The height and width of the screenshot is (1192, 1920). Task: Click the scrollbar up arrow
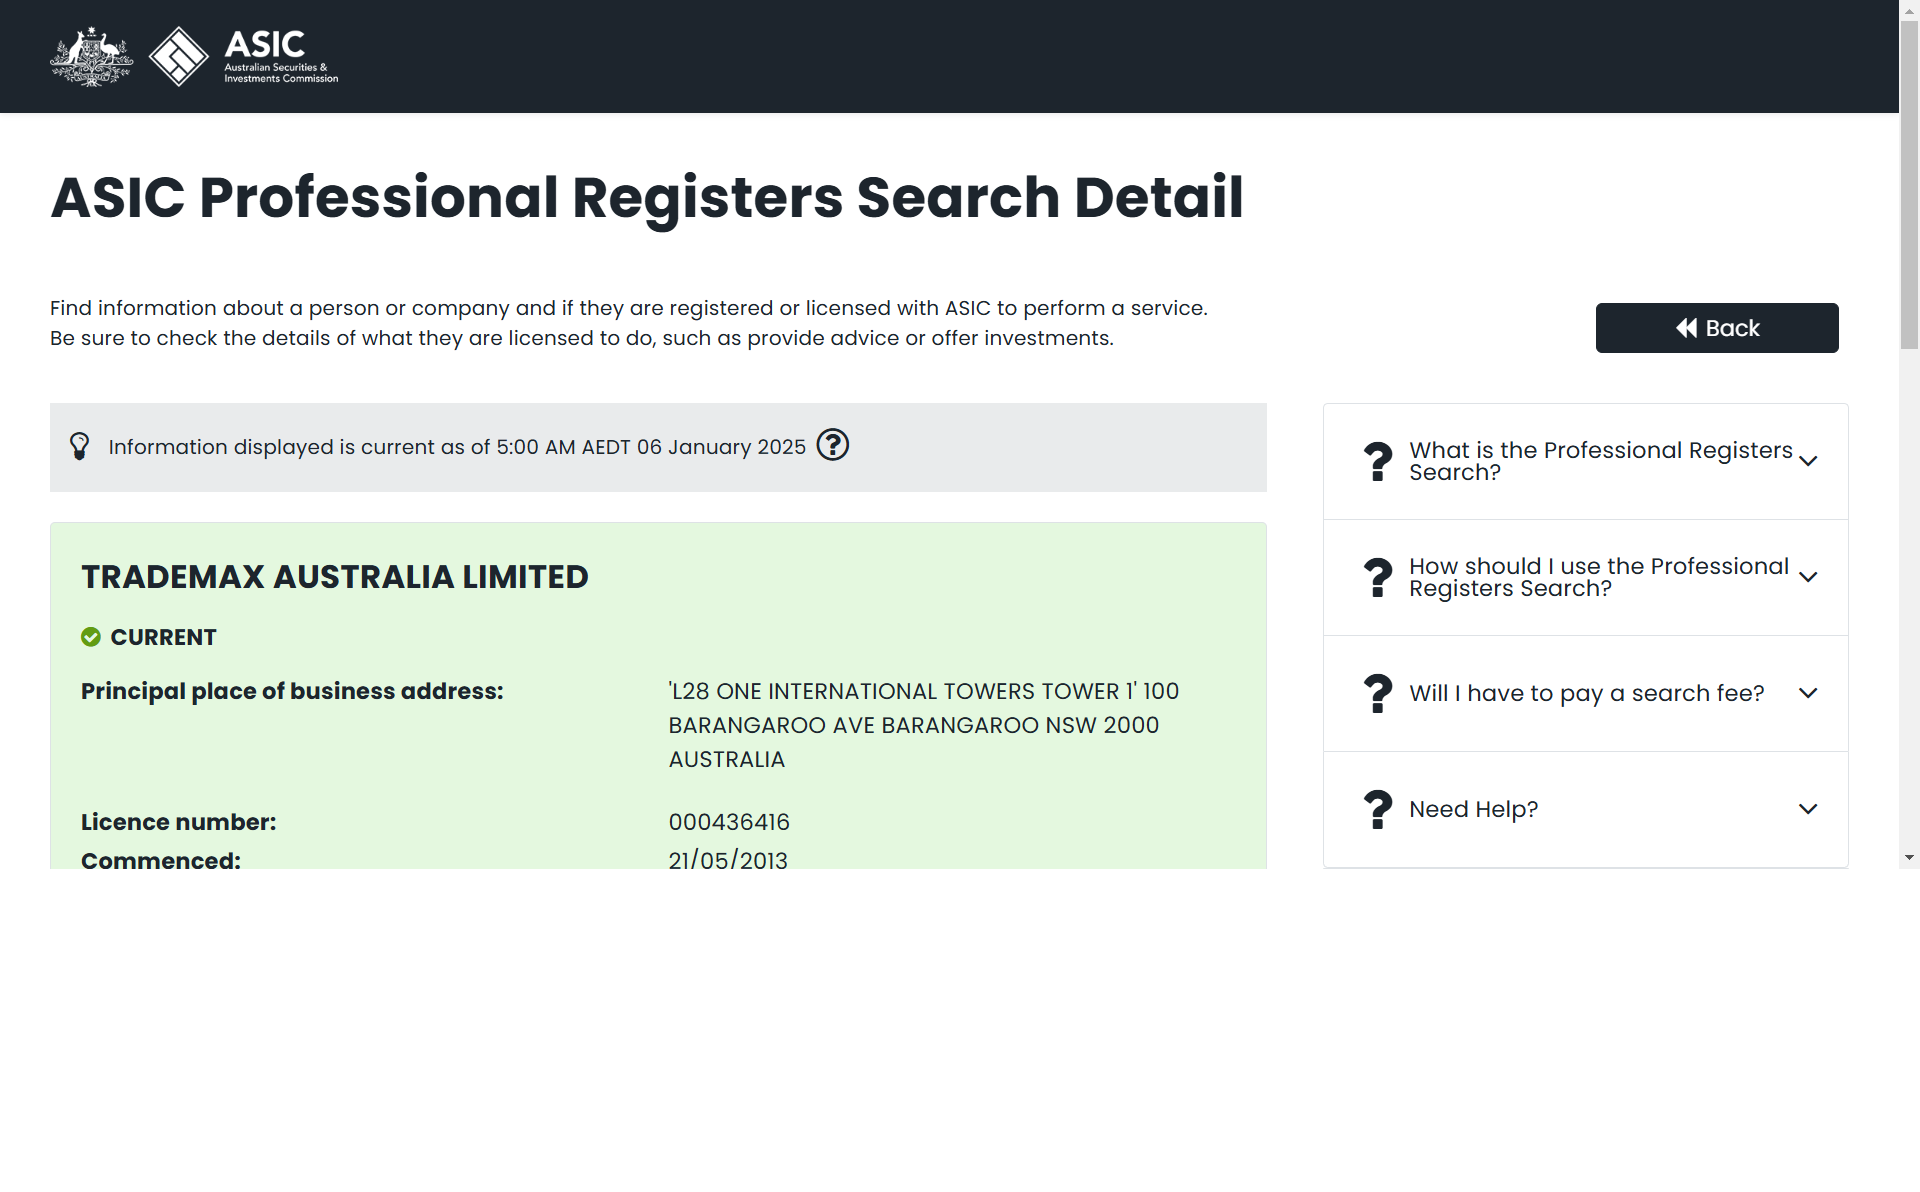[x=1909, y=9]
